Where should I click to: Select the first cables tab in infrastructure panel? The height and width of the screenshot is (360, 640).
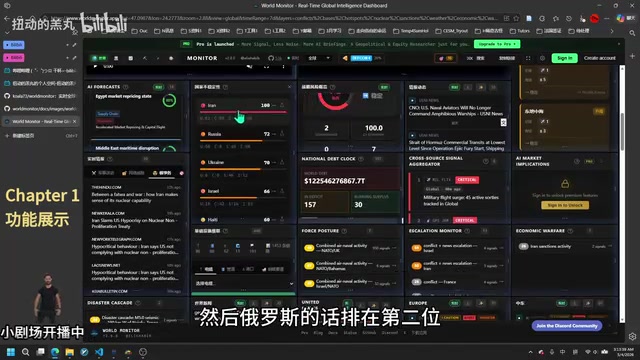pyautogui.click(x=207, y=269)
